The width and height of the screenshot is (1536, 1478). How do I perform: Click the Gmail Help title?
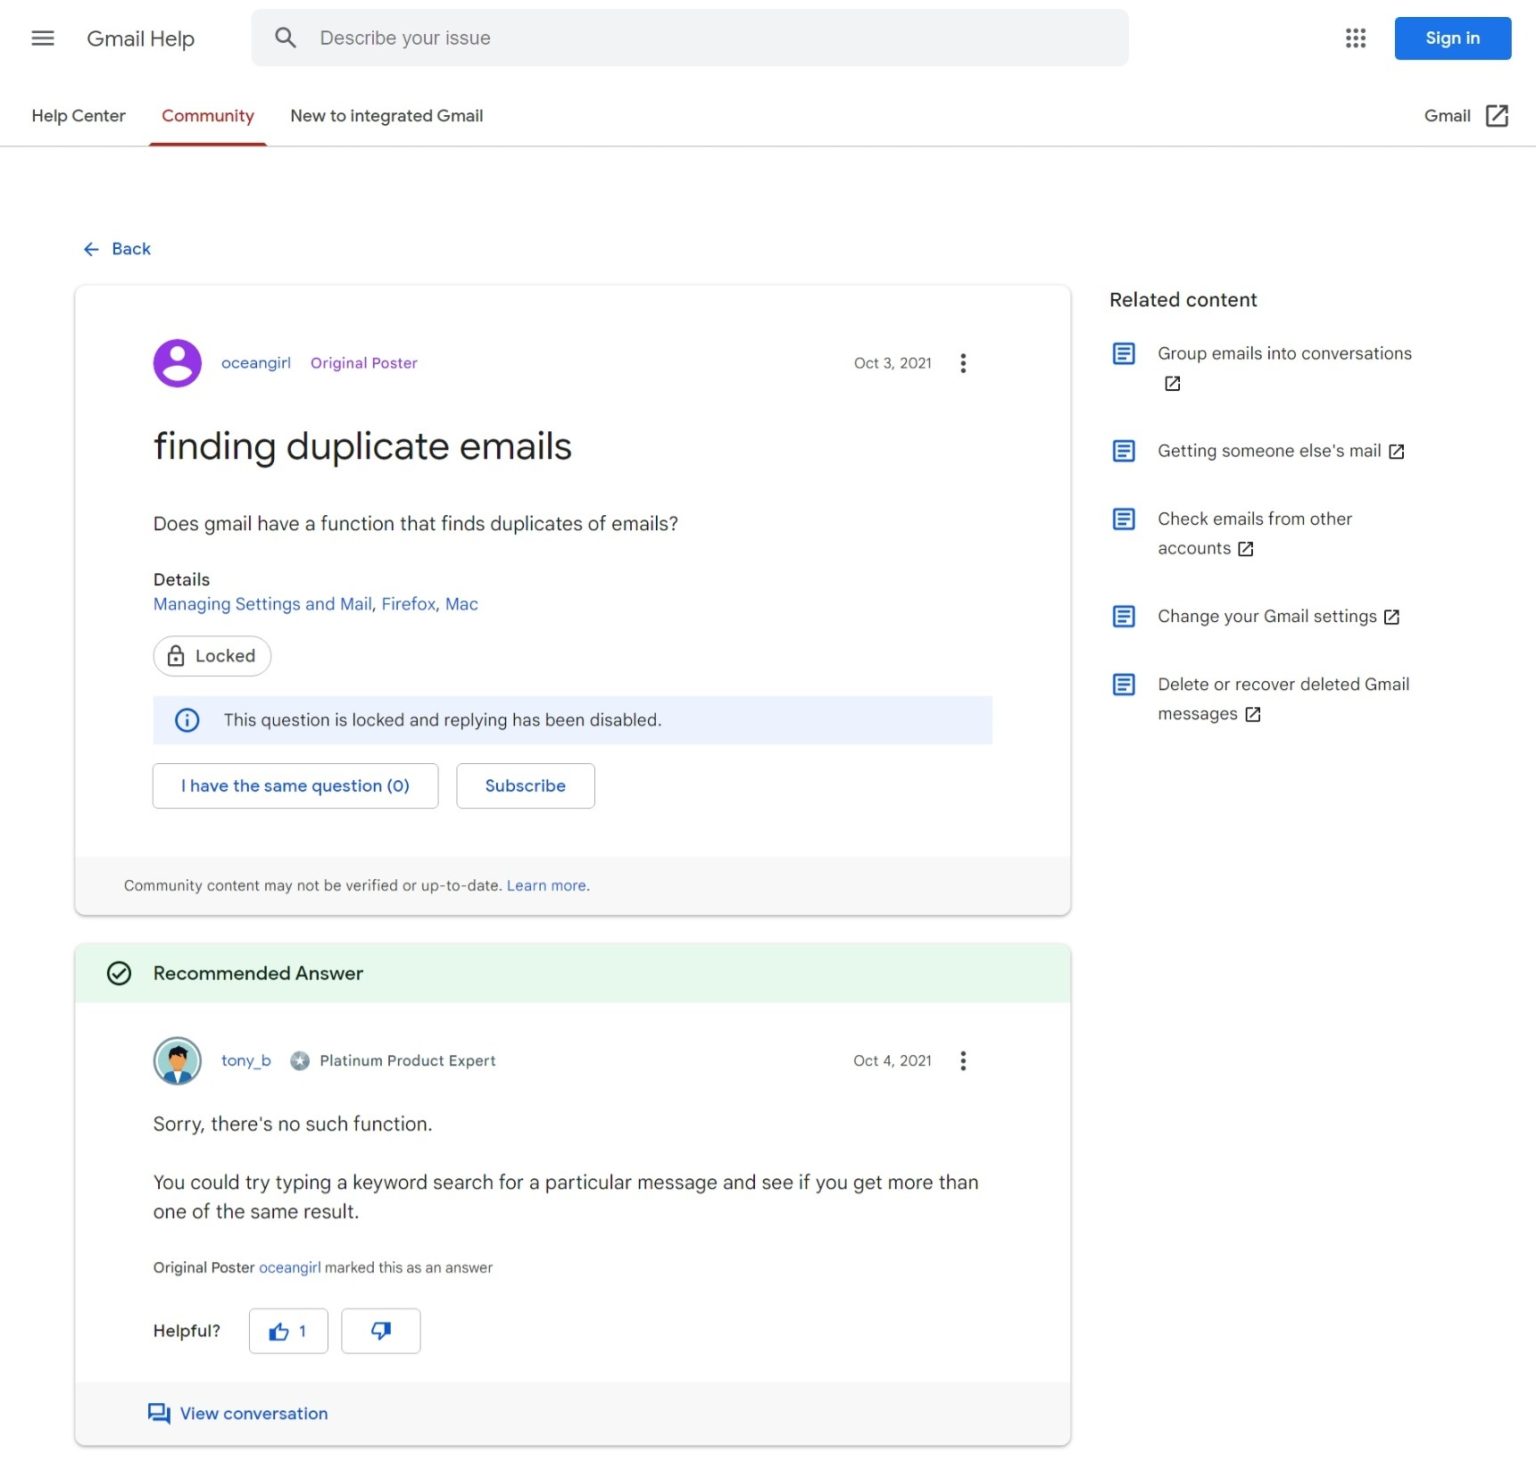tap(140, 39)
